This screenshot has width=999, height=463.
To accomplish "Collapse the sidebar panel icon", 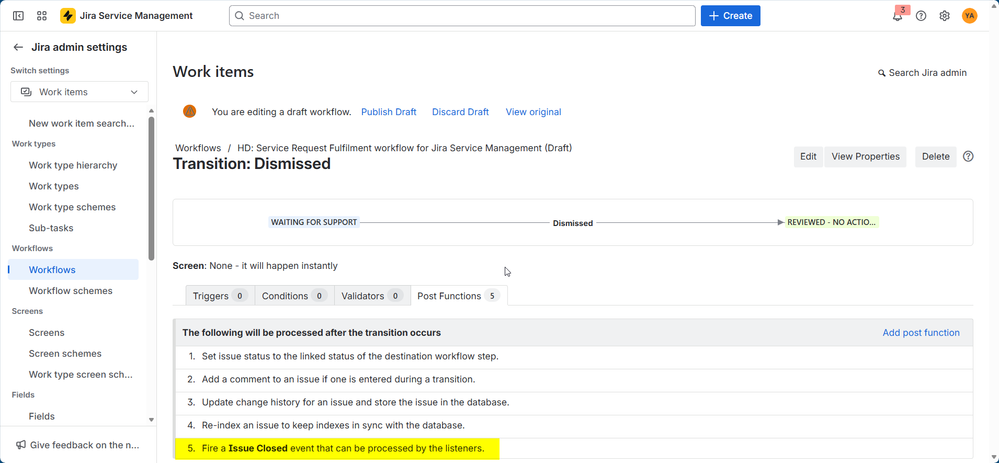I will pyautogui.click(x=18, y=16).
